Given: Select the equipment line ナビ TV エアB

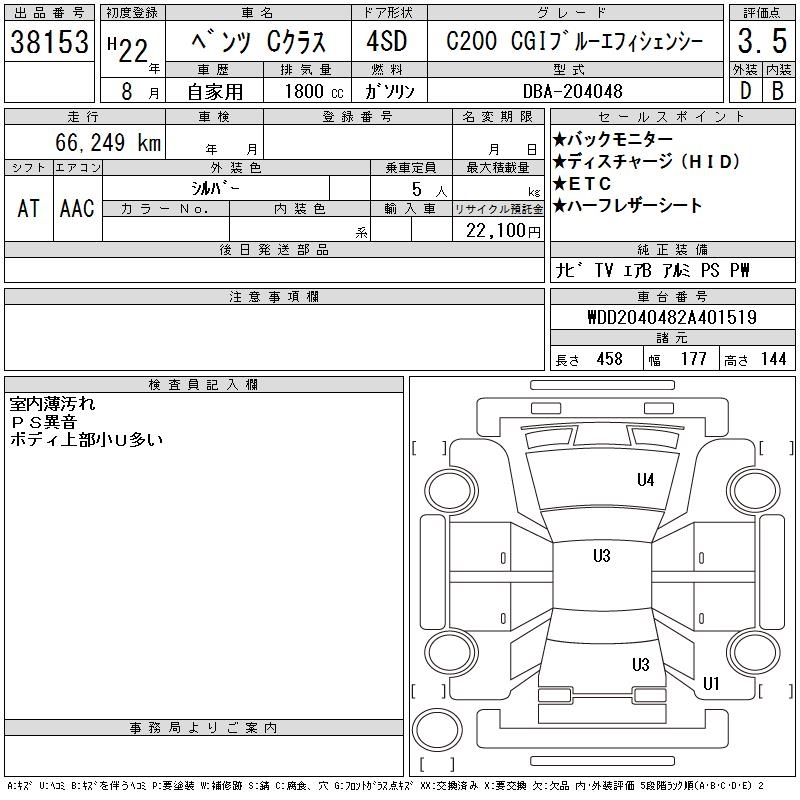Looking at the screenshot, I should pos(604,270).
